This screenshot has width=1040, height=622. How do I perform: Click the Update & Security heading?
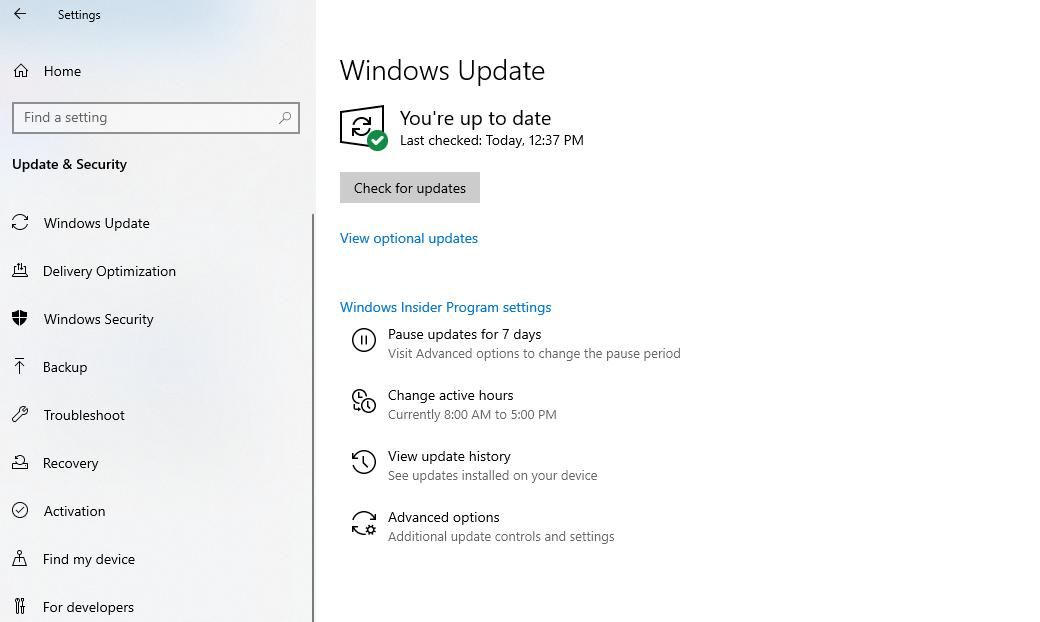(x=69, y=164)
